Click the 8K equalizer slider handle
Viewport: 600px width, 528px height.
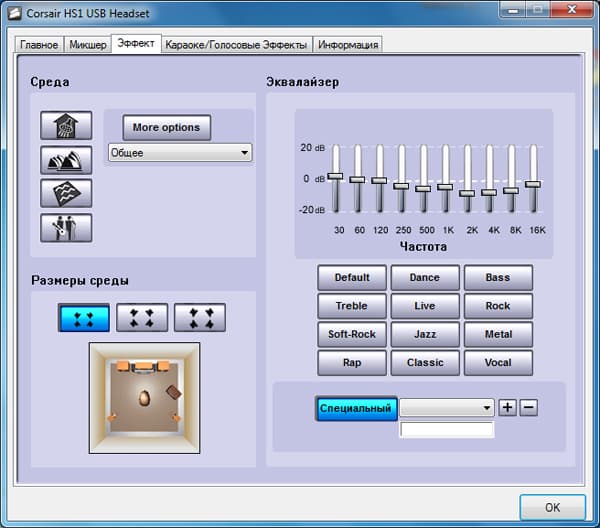click(x=511, y=190)
